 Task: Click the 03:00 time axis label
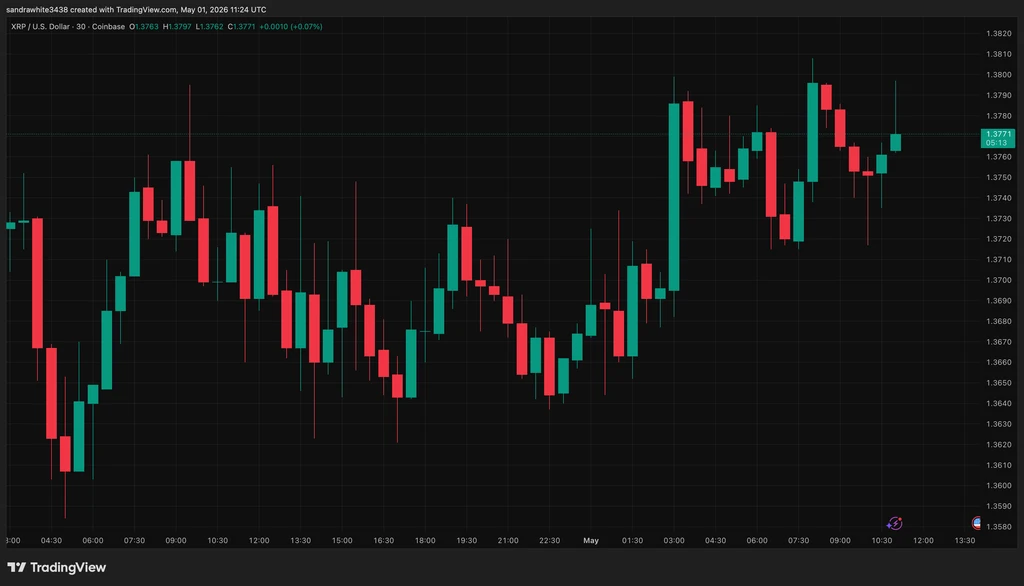(x=674, y=540)
